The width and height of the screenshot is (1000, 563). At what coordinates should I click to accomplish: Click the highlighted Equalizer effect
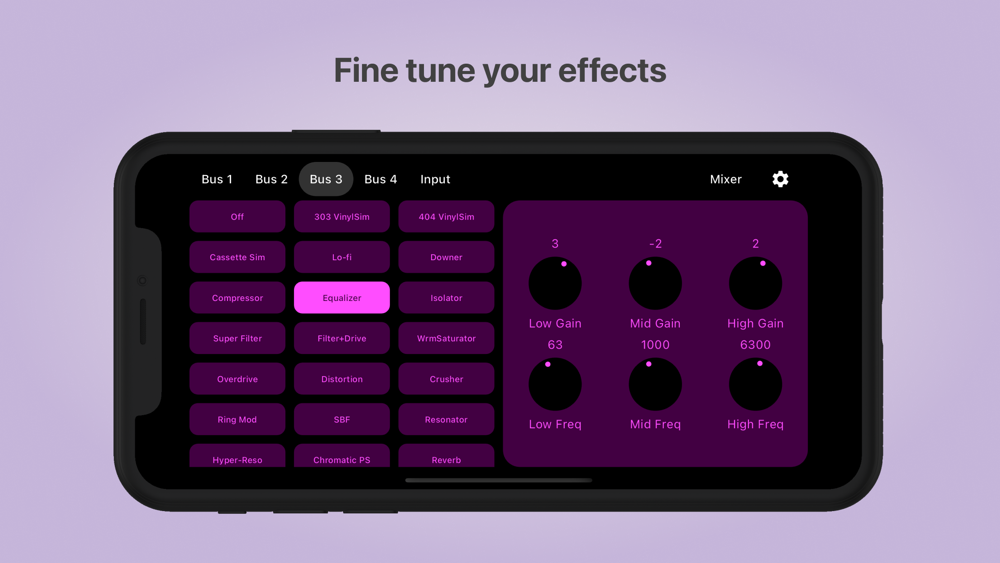click(x=342, y=298)
